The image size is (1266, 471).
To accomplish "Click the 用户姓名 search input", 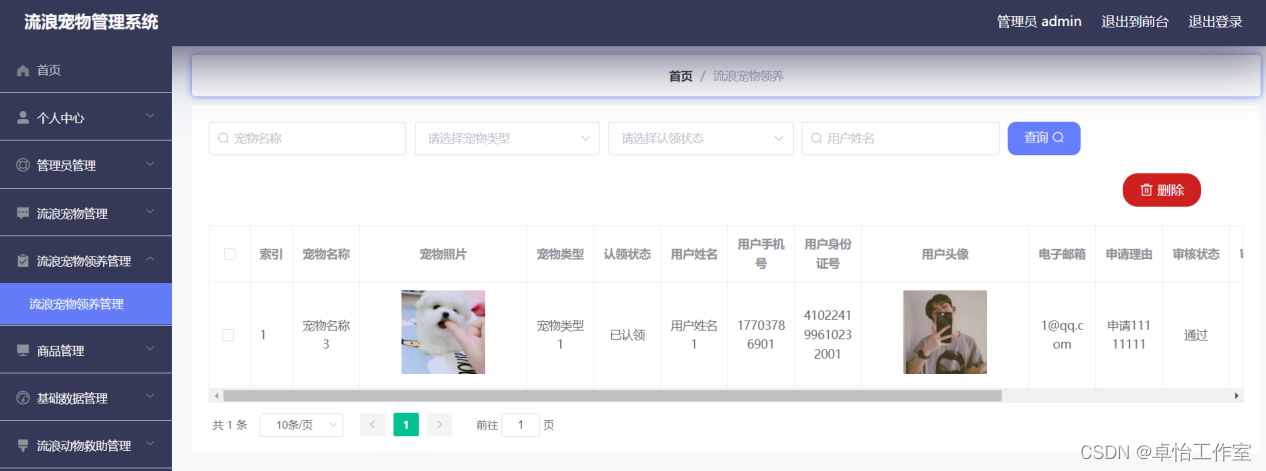I will (x=900, y=139).
